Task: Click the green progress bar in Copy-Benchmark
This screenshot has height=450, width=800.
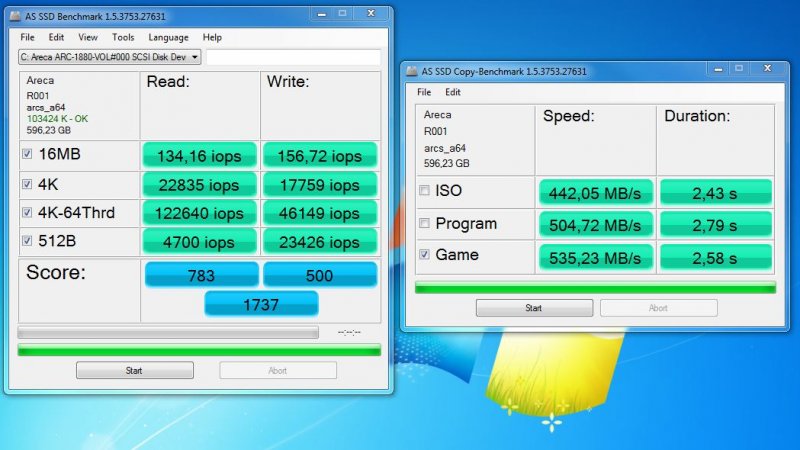Action: pos(595,287)
